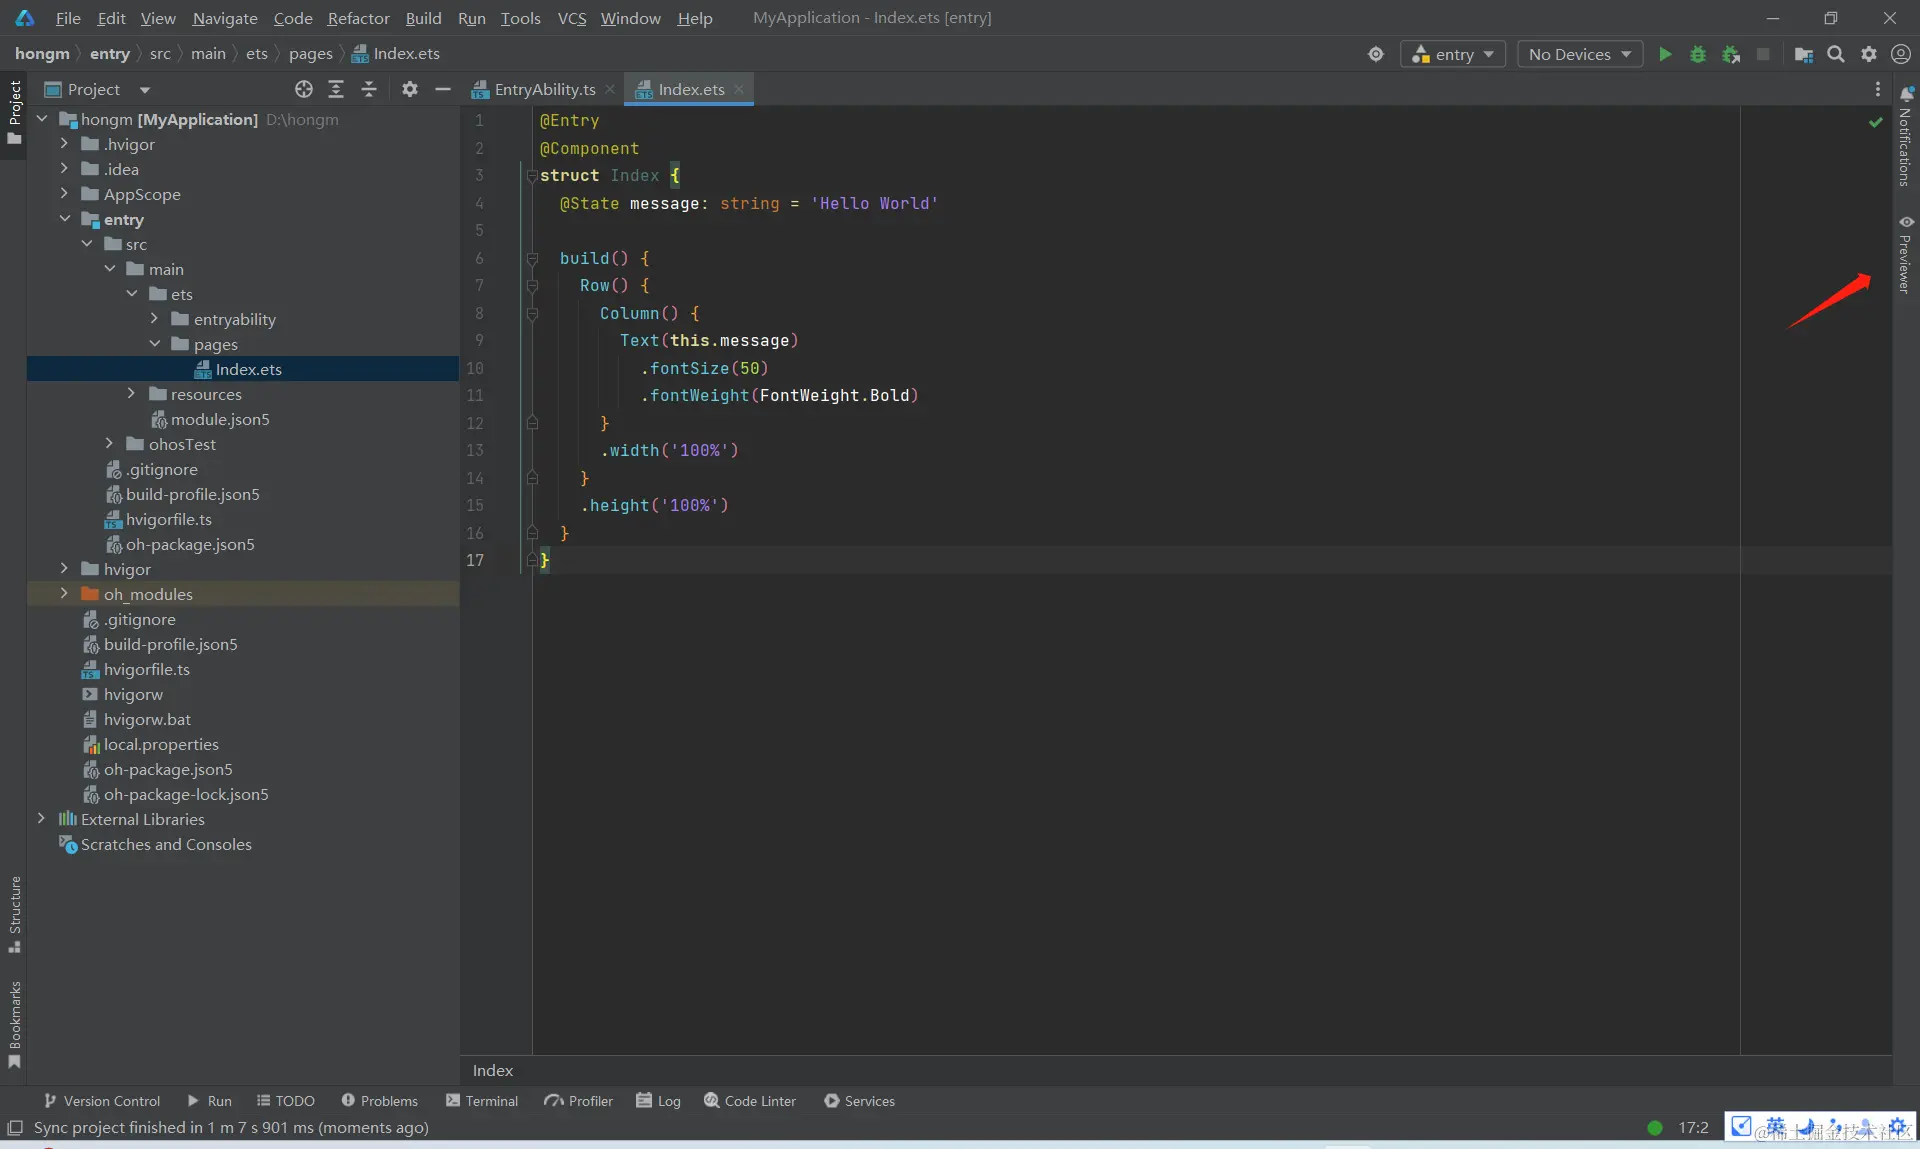Open the File menu
The width and height of the screenshot is (1920, 1149).
tap(68, 18)
